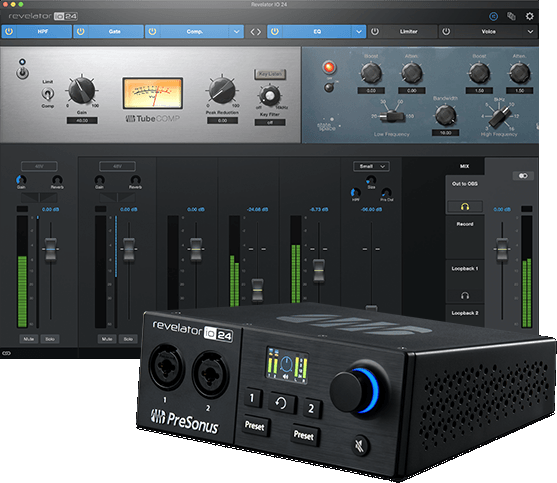Select the Comp. effect tab
The height and width of the screenshot is (483, 557).
coord(194,32)
